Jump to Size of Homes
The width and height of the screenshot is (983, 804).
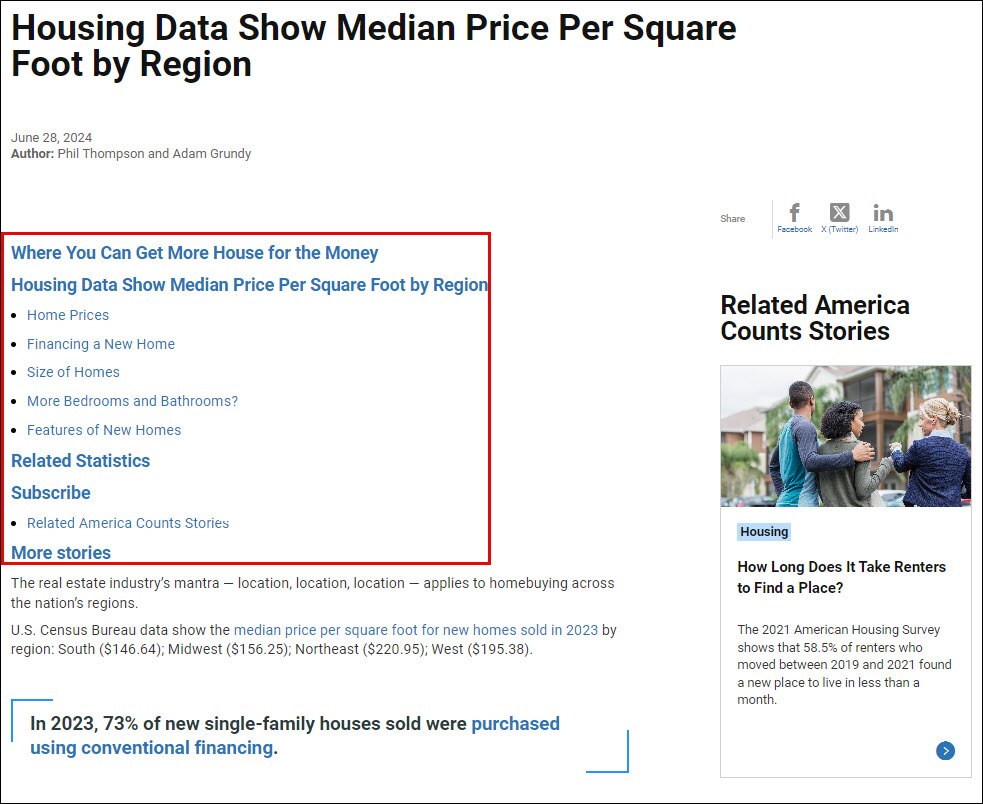click(73, 372)
